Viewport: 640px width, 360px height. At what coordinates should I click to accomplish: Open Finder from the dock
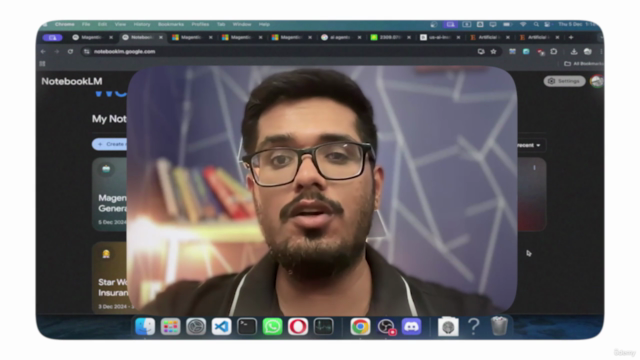(145, 327)
